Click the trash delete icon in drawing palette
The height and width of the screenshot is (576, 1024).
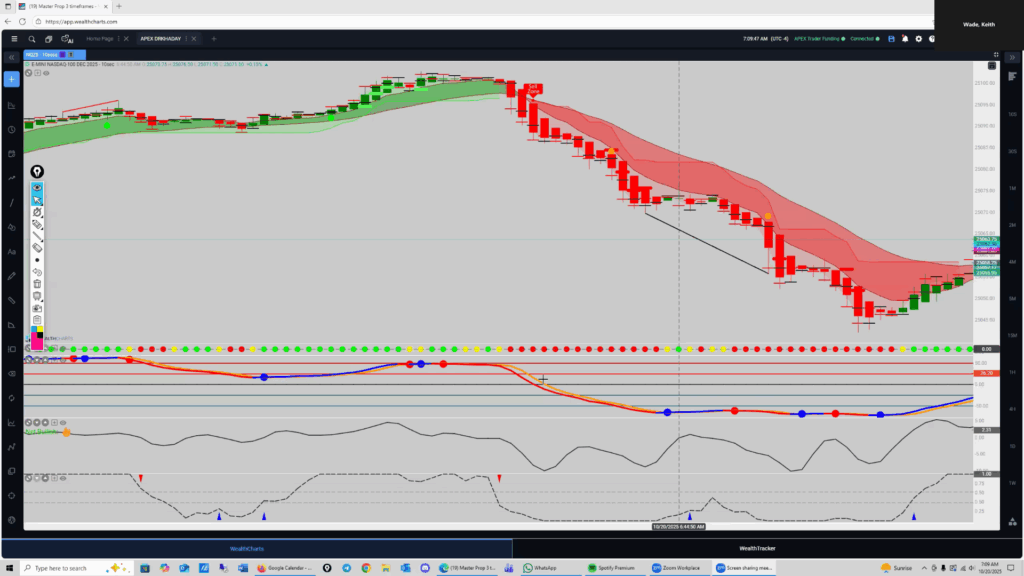pyautogui.click(x=37, y=283)
